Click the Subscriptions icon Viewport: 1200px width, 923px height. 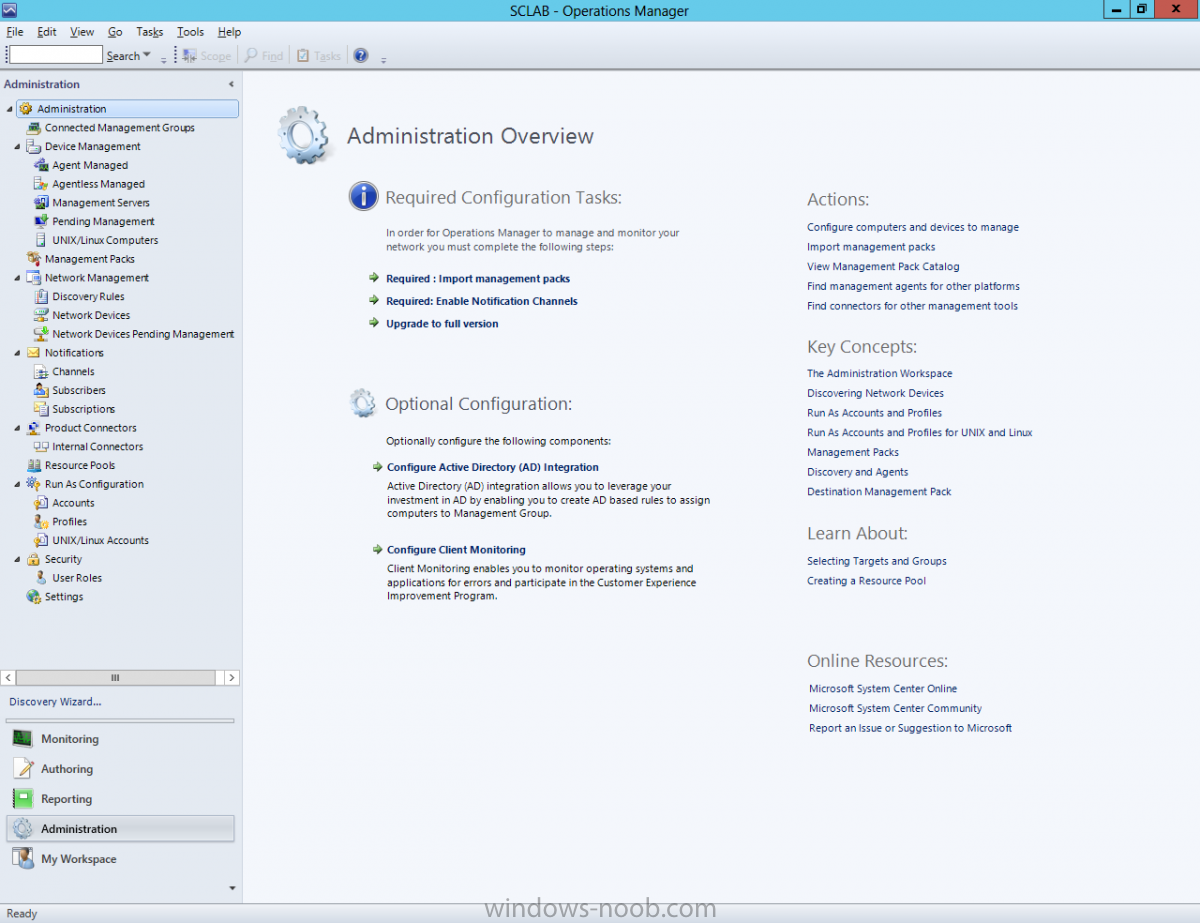[41, 409]
